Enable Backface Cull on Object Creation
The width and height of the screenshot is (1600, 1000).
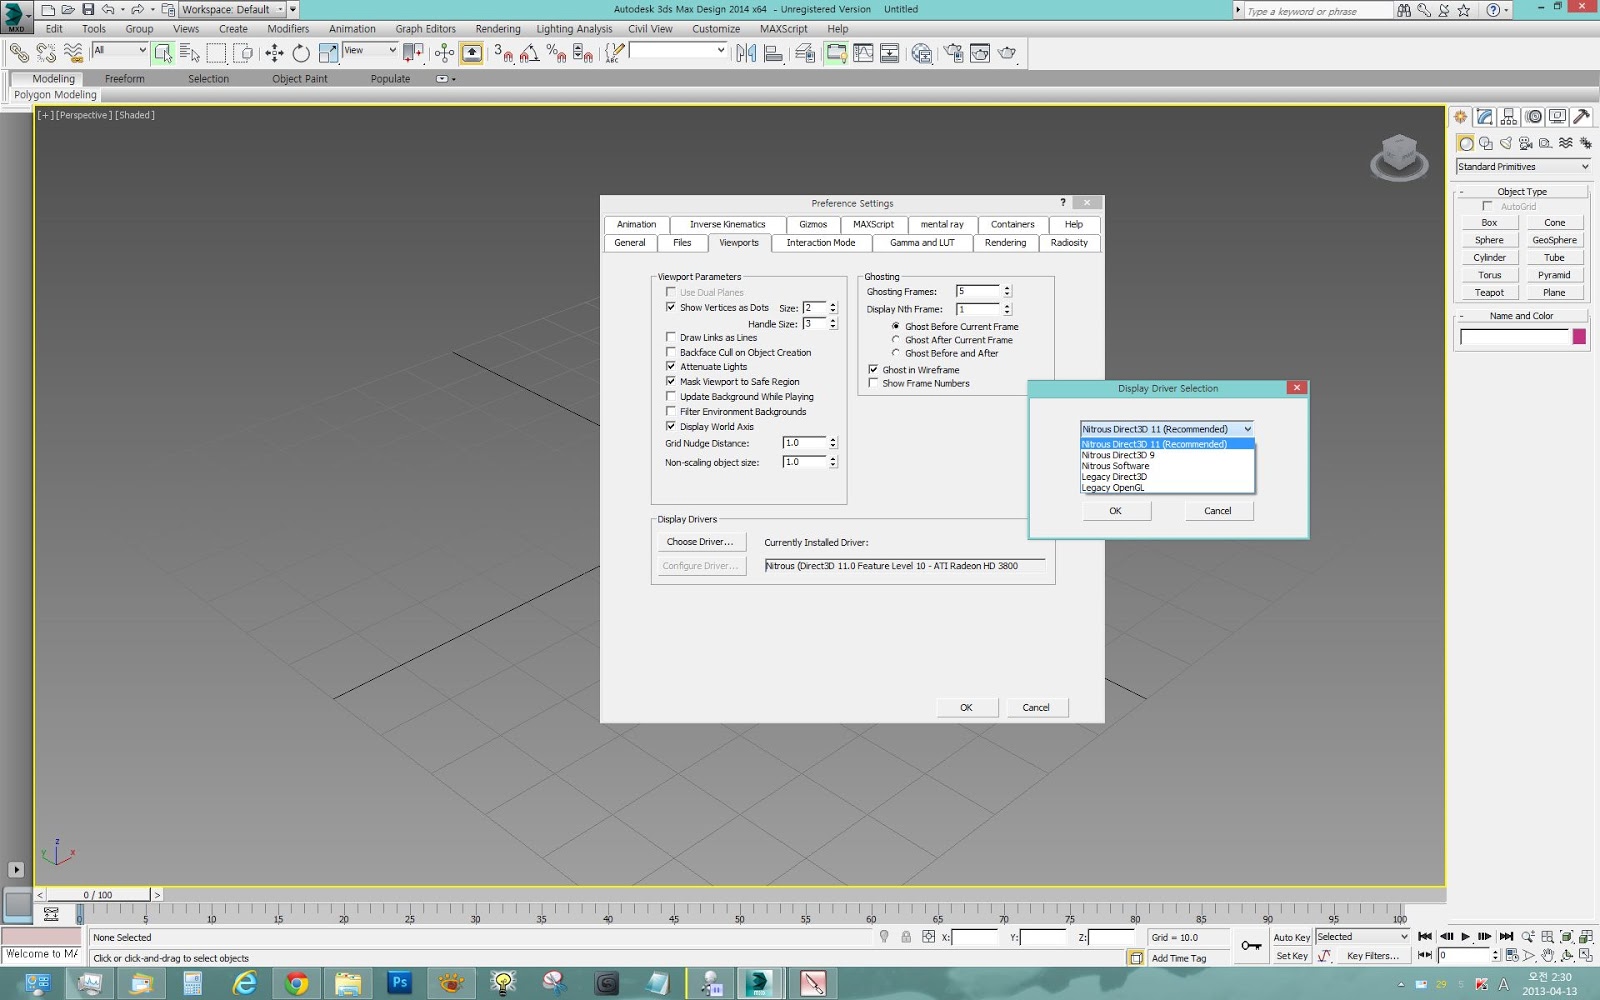click(671, 352)
